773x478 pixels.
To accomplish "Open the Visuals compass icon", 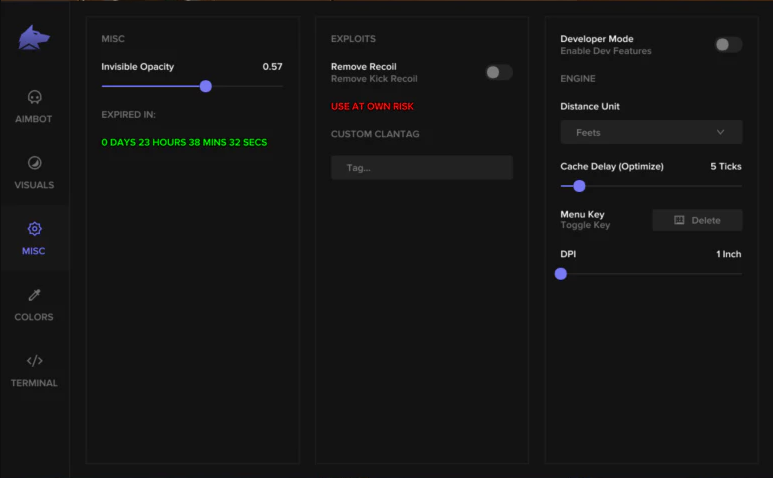I will click(34, 163).
